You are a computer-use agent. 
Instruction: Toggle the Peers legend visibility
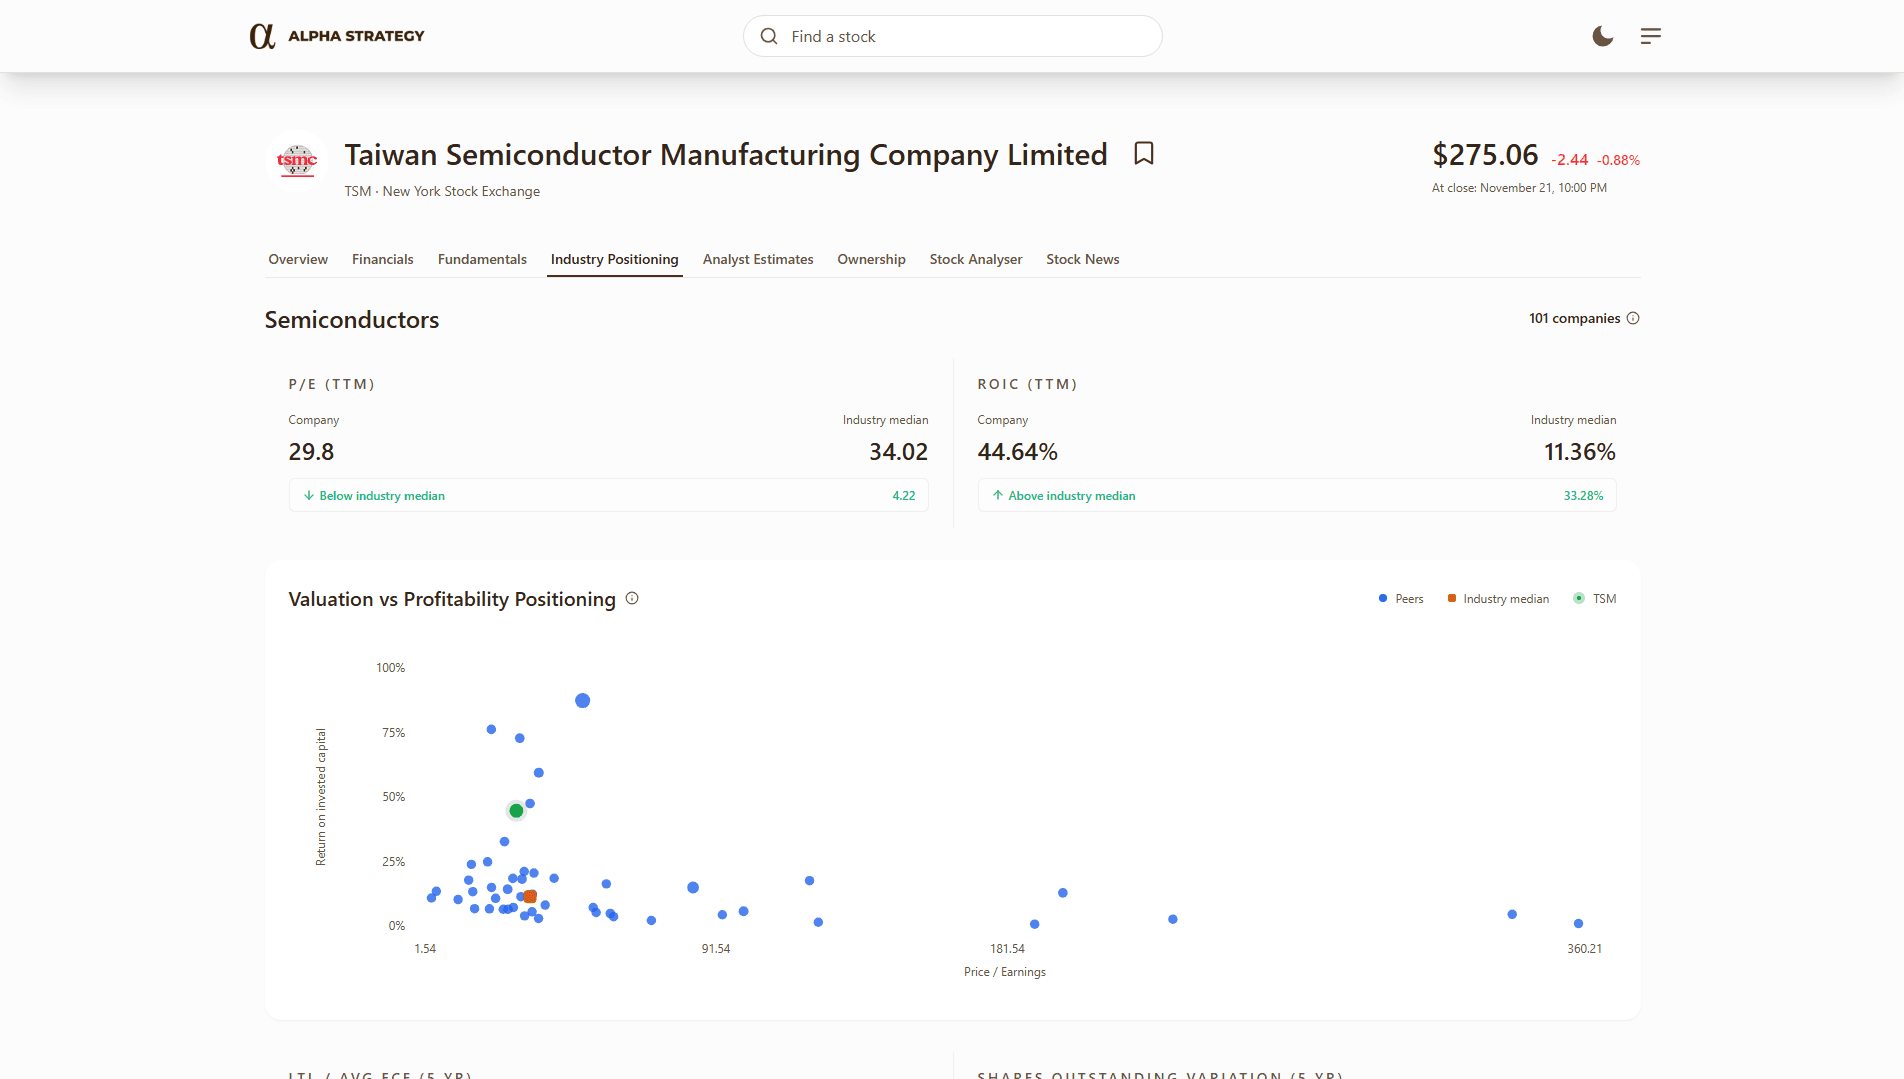1400,598
